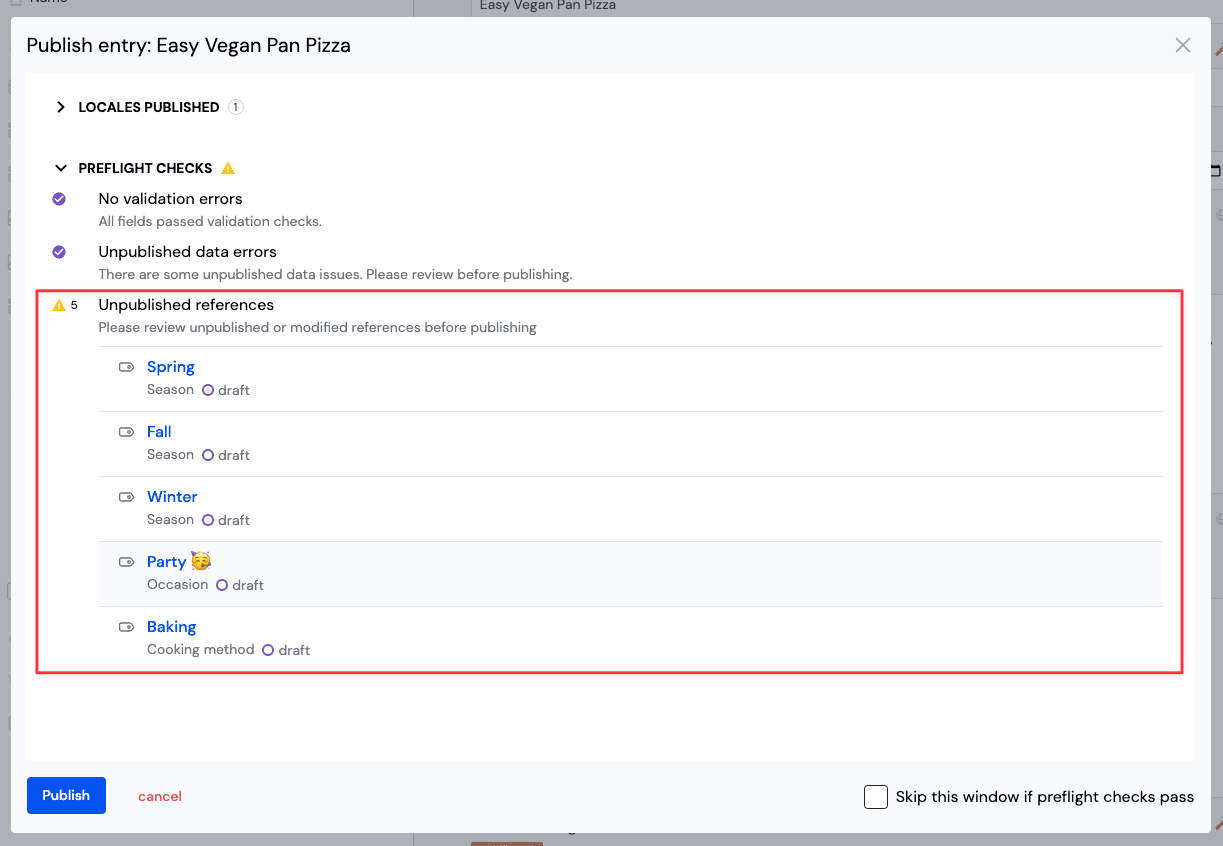
Task: Close the Publish entry dialog
Action: [x=1183, y=45]
